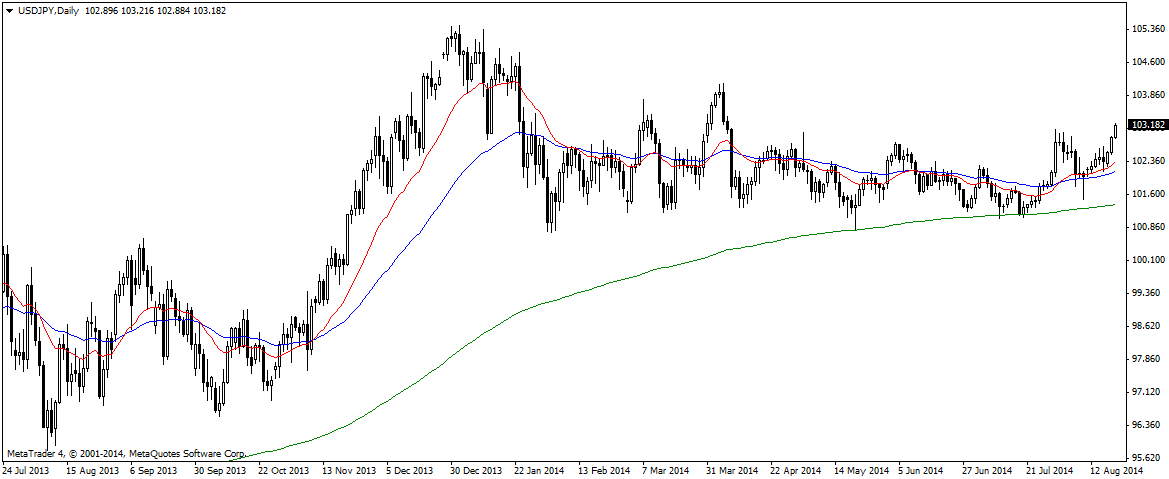Click the latest candlestick at the right edge

pyautogui.click(x=1115, y=130)
